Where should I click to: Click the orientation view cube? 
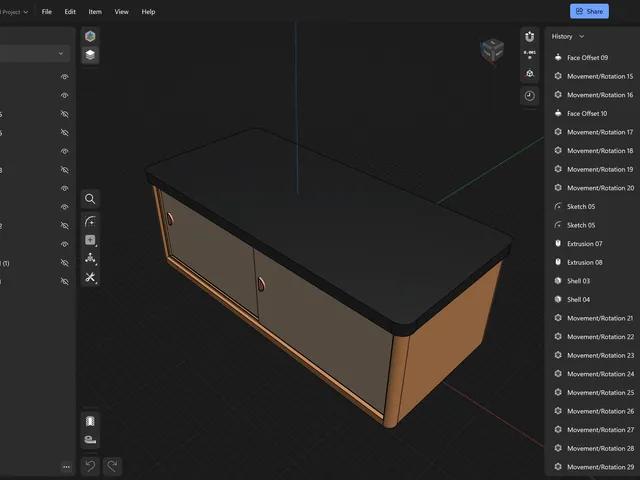pos(492,51)
